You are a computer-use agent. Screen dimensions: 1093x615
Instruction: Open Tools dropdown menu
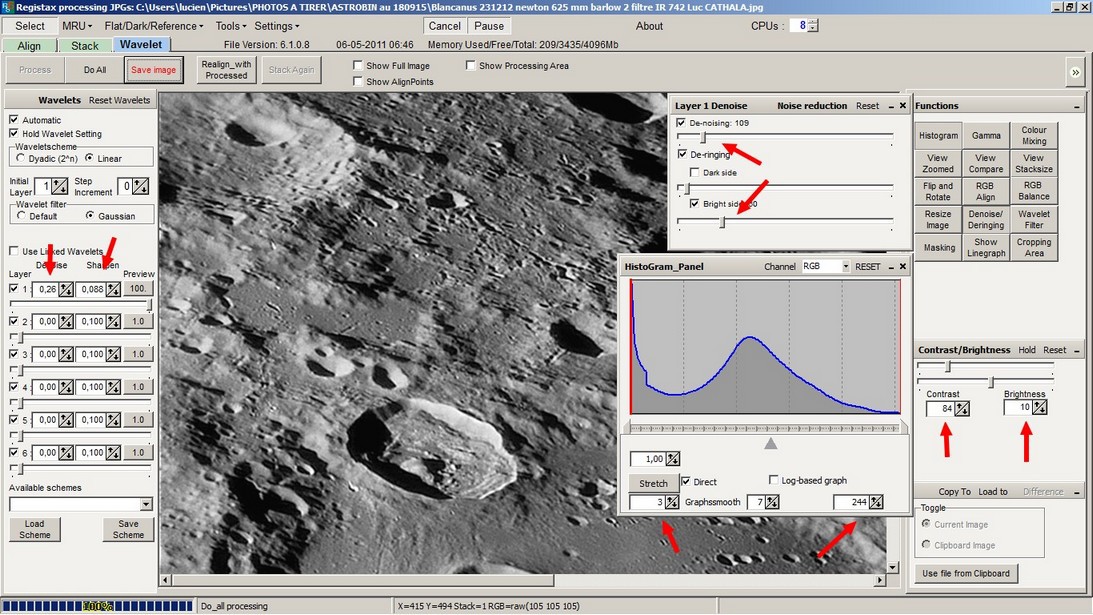(231, 26)
